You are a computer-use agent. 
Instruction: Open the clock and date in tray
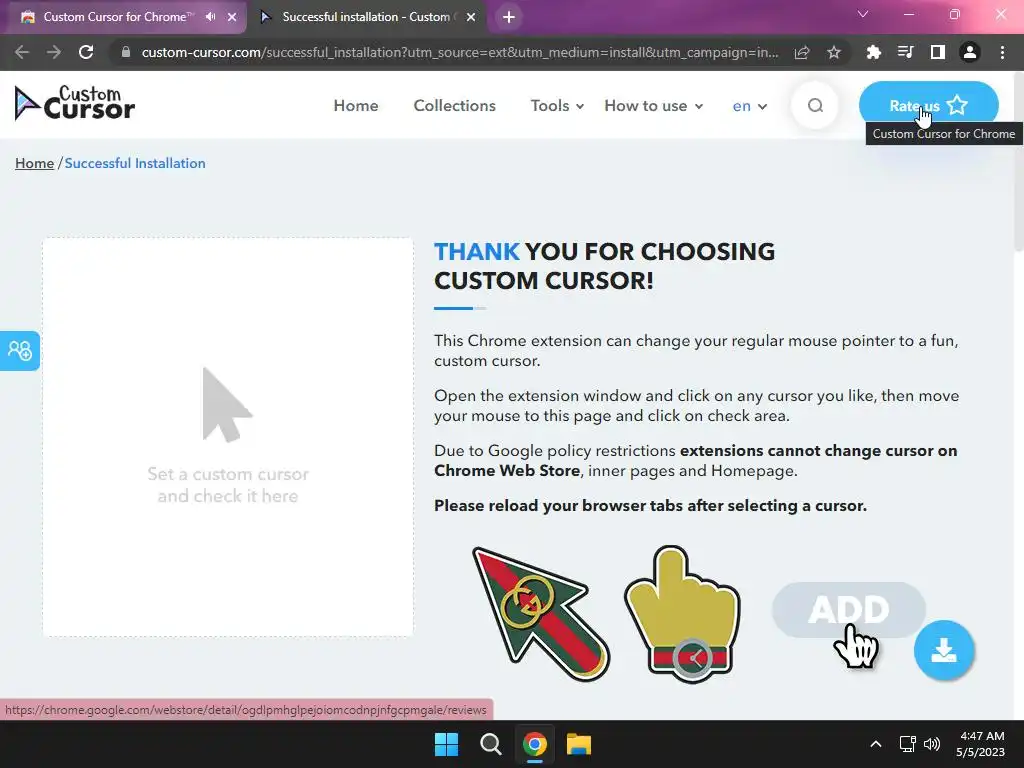pos(981,744)
